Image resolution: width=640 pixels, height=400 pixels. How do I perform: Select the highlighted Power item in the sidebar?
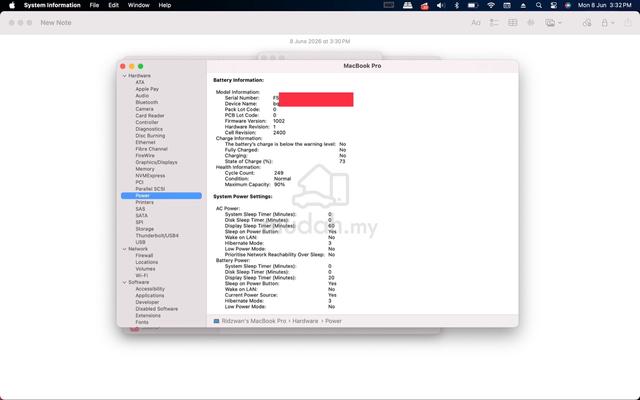pyautogui.click(x=161, y=196)
